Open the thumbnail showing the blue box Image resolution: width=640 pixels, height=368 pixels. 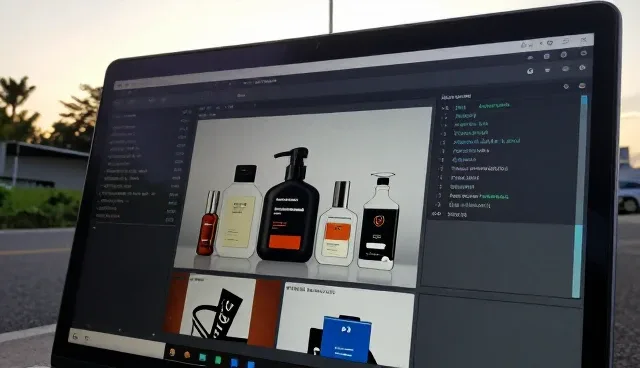tap(345, 324)
